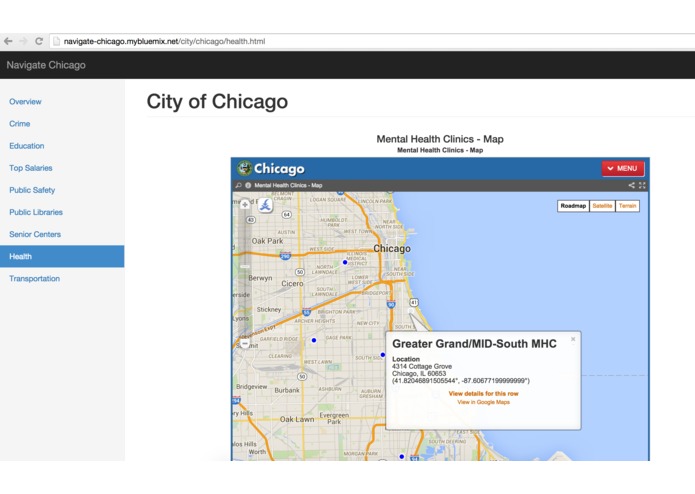Click the Navigate Chicago brand title
Screen dimensions: 695x494
(x=46, y=65)
